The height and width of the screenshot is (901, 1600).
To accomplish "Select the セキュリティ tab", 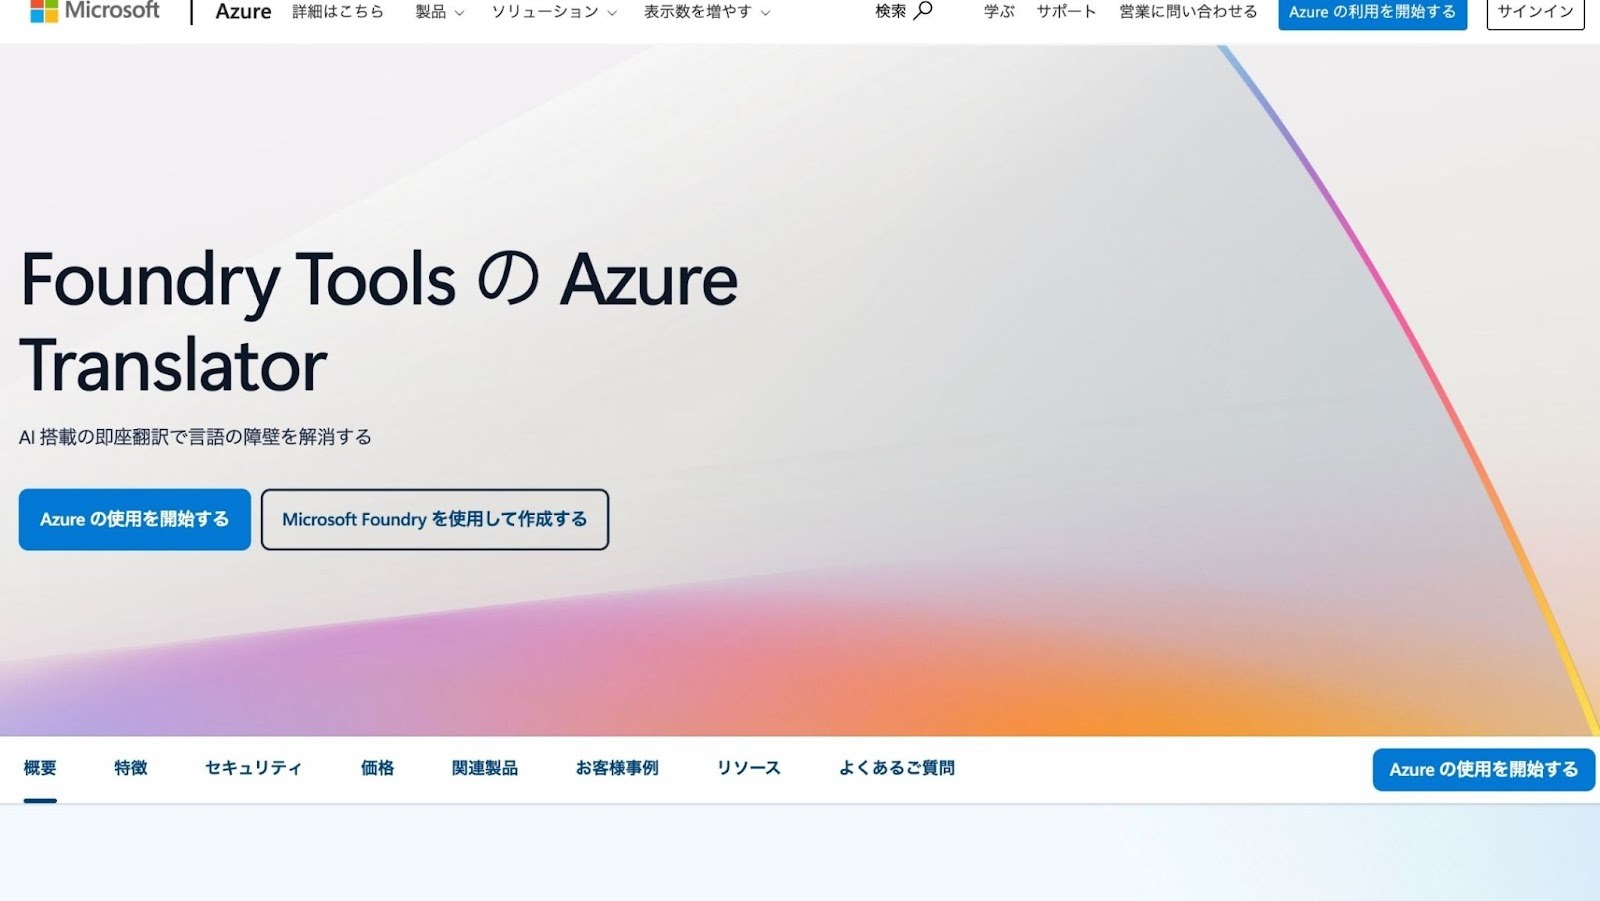I will coord(253,768).
